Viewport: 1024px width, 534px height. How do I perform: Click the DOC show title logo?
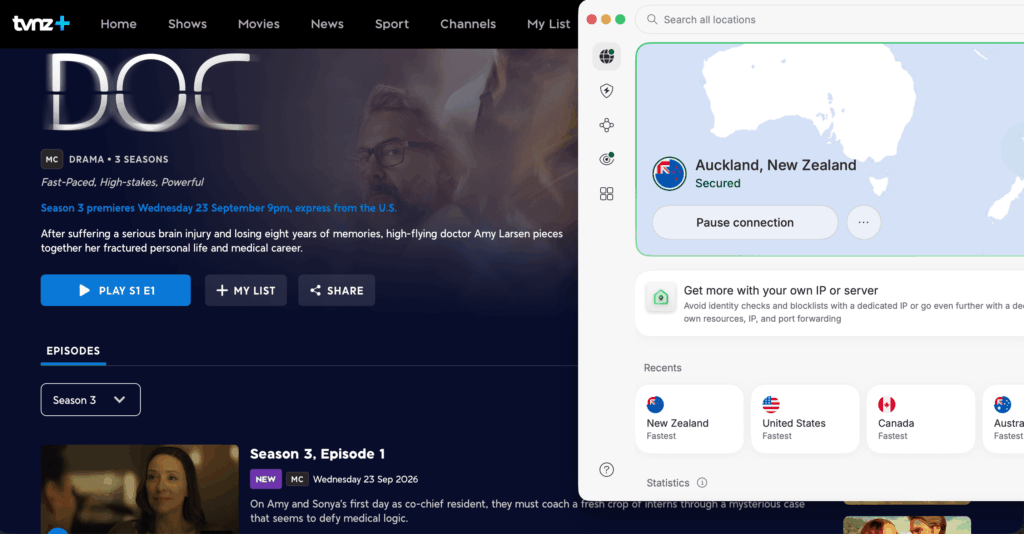pos(152,91)
